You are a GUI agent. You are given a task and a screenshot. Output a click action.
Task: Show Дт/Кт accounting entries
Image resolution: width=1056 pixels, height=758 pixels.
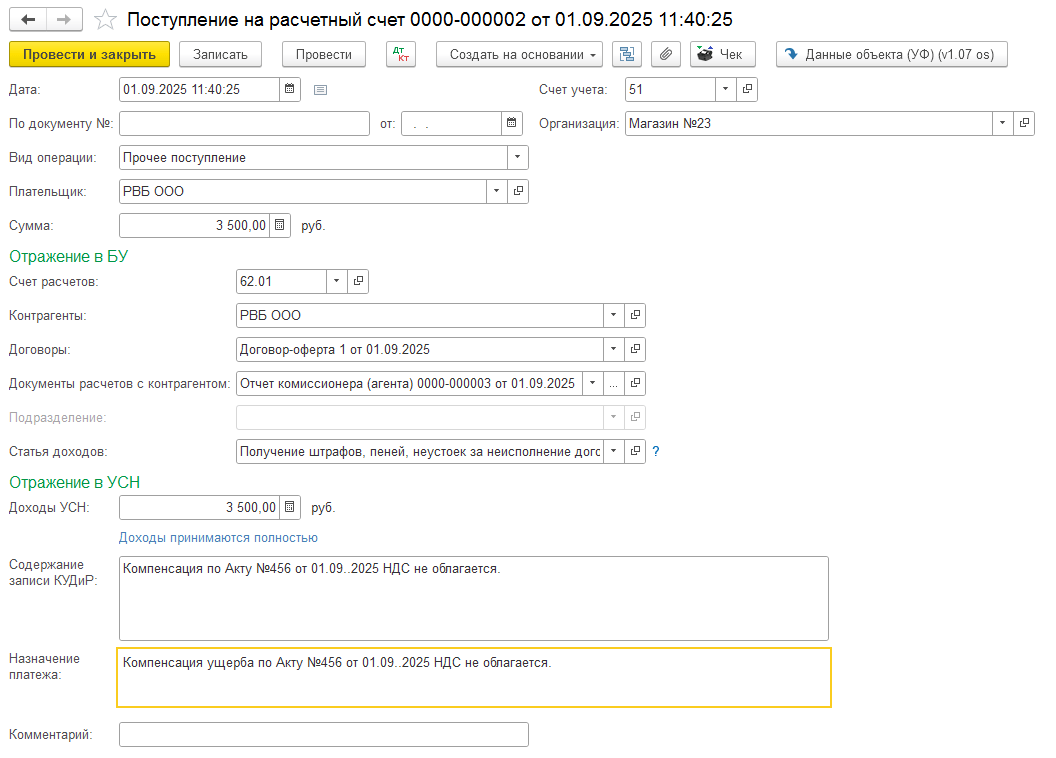401,54
